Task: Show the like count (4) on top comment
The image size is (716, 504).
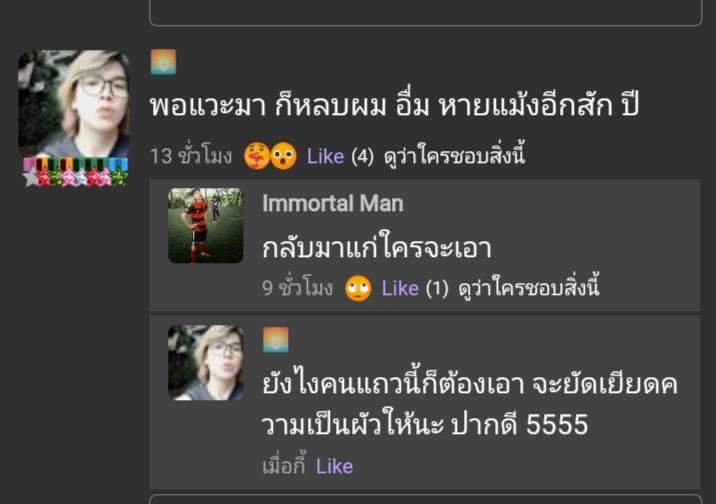Action: pos(363,156)
